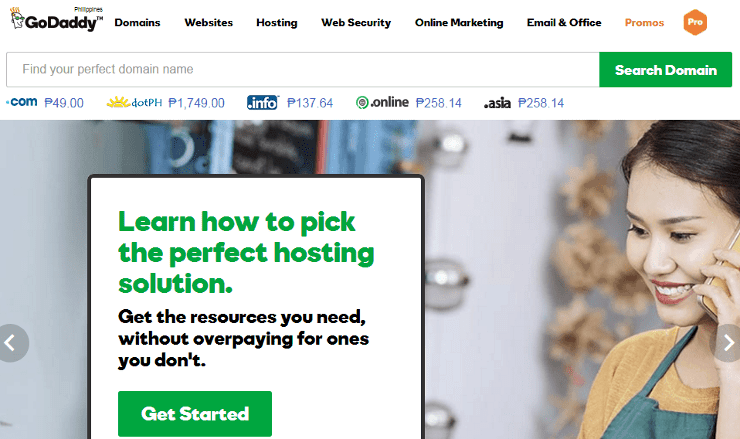740x439 pixels.
Task: Open the Email & Office menu
Action: pos(564,23)
